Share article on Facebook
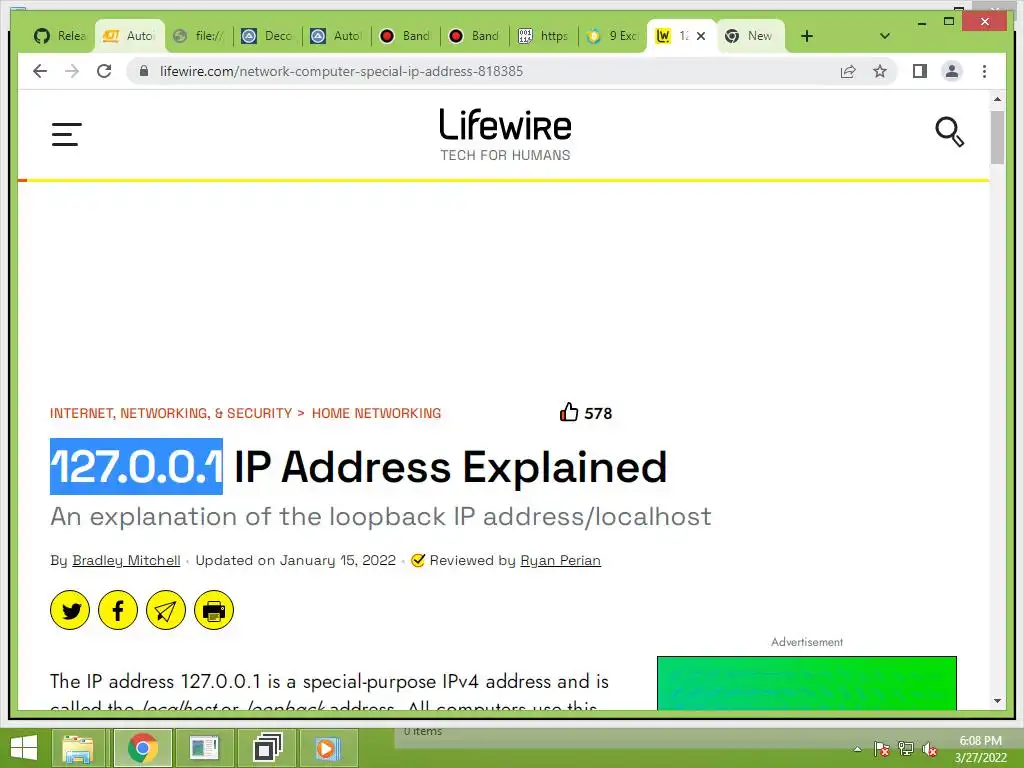1024x768 pixels. [x=118, y=611]
